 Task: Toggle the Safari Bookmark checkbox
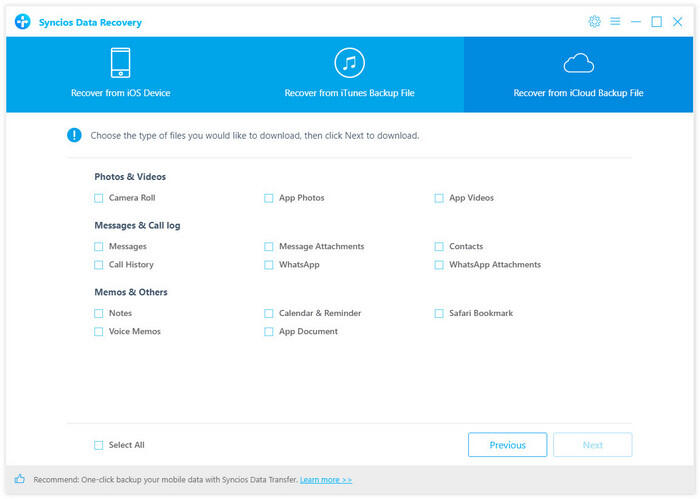tap(439, 313)
